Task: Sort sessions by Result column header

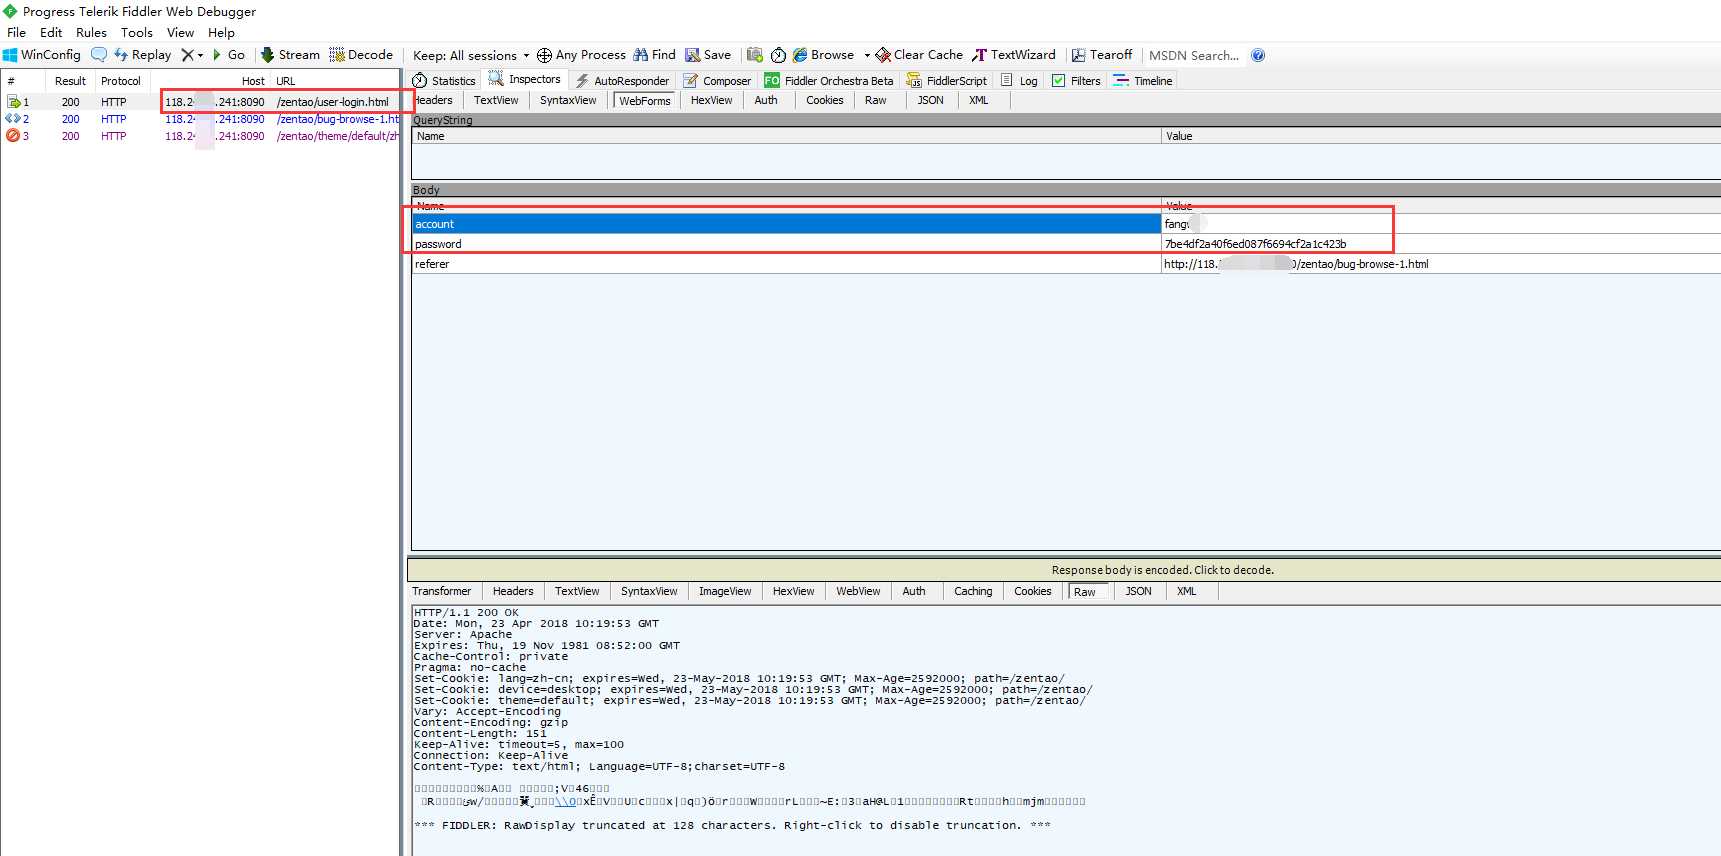Action: (x=70, y=81)
